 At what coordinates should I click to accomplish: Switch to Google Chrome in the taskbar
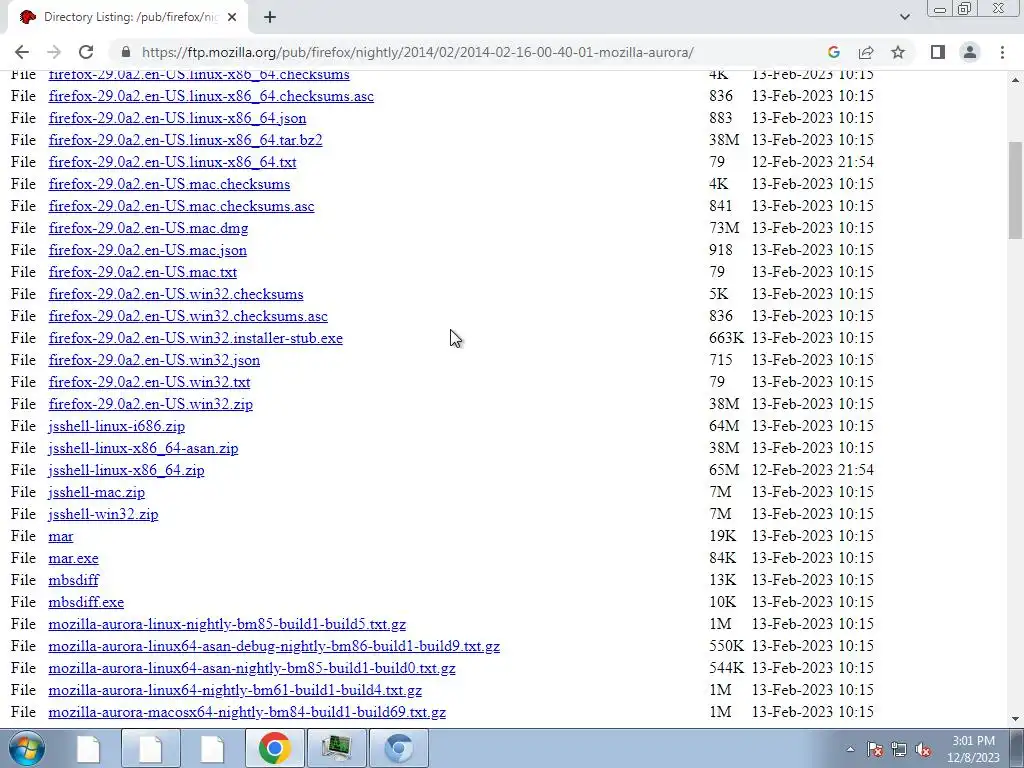click(275, 748)
